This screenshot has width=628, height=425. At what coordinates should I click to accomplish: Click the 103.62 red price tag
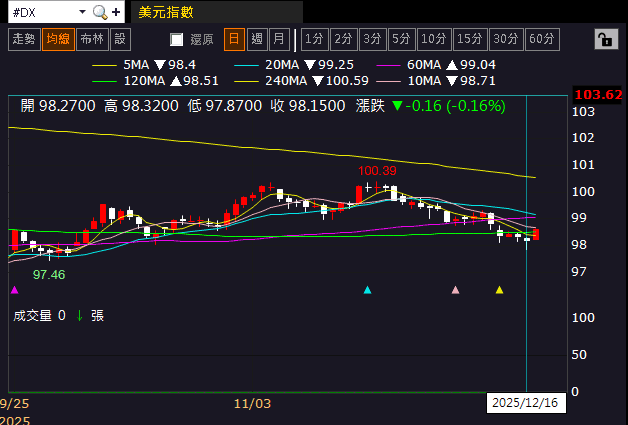click(x=598, y=95)
